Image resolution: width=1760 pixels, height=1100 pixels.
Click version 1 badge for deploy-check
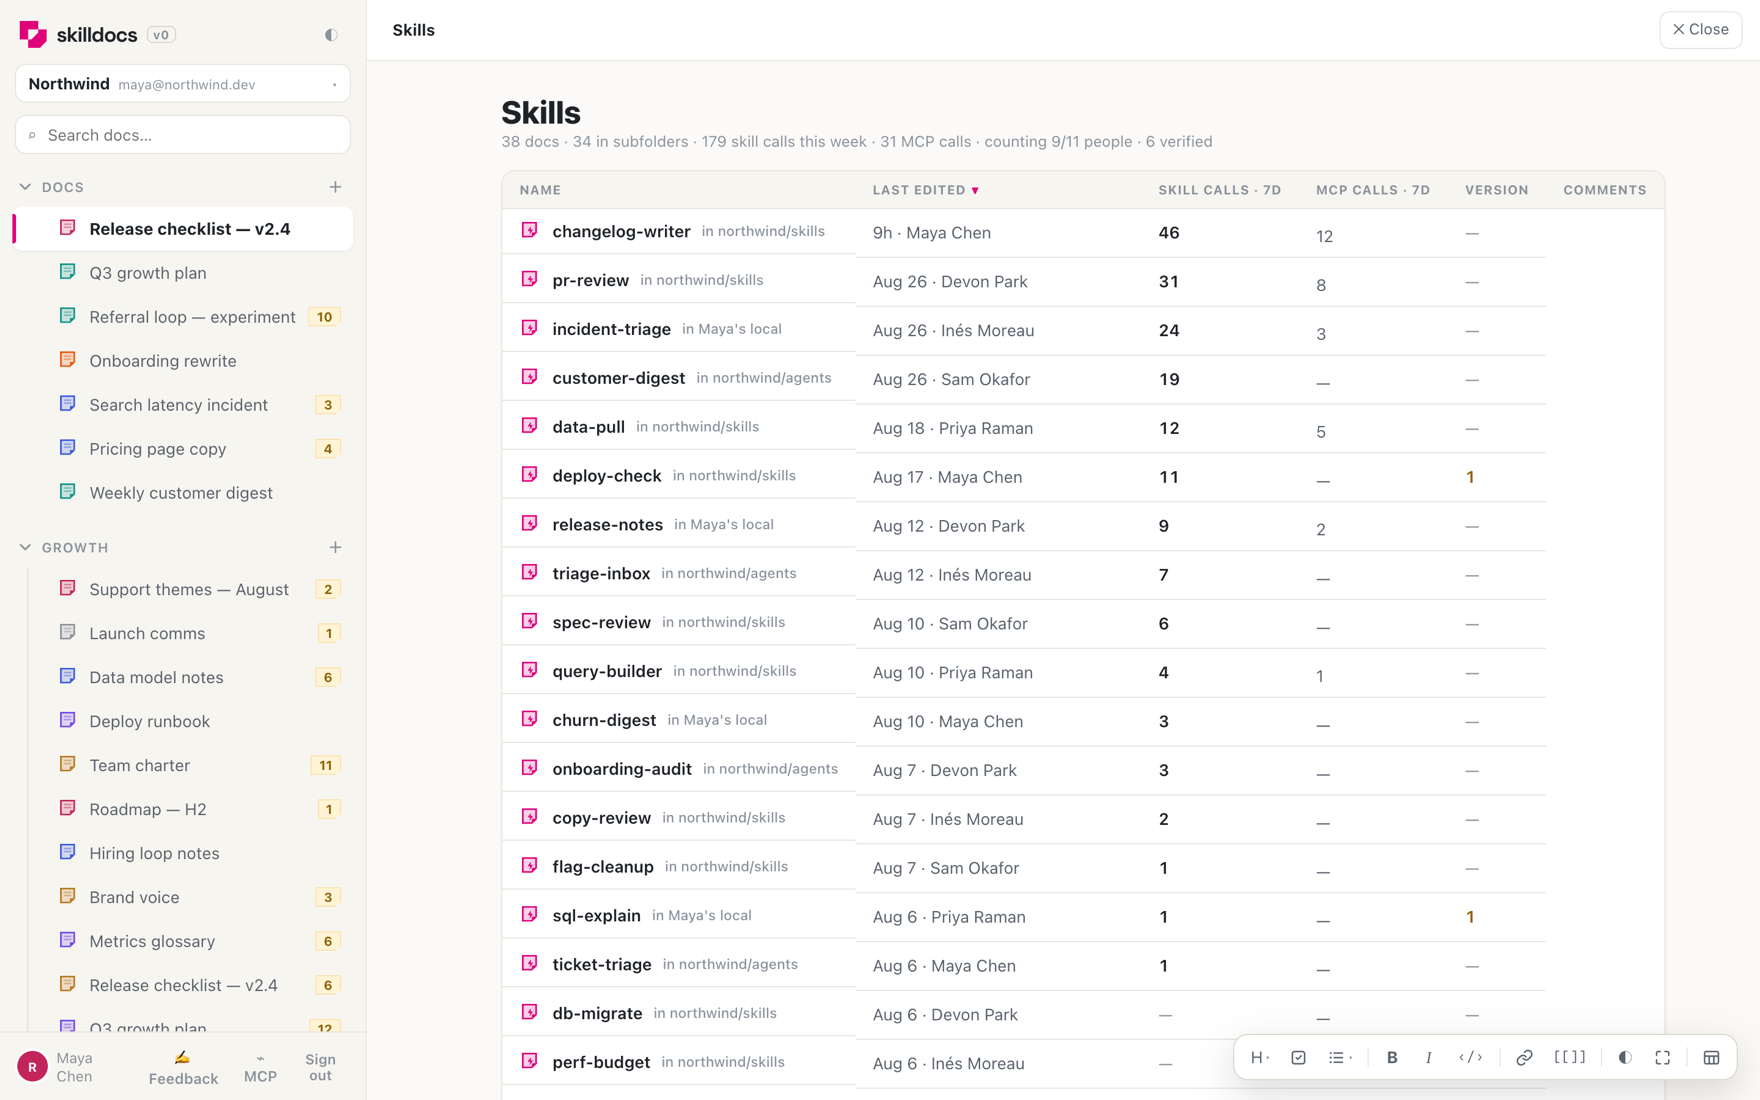coord(1470,477)
